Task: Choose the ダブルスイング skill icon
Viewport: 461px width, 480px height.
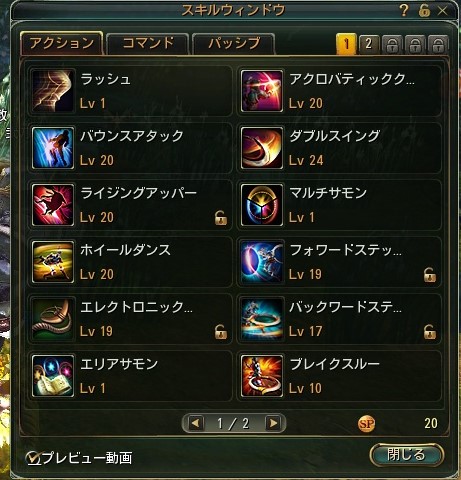Action: pyautogui.click(x=262, y=148)
